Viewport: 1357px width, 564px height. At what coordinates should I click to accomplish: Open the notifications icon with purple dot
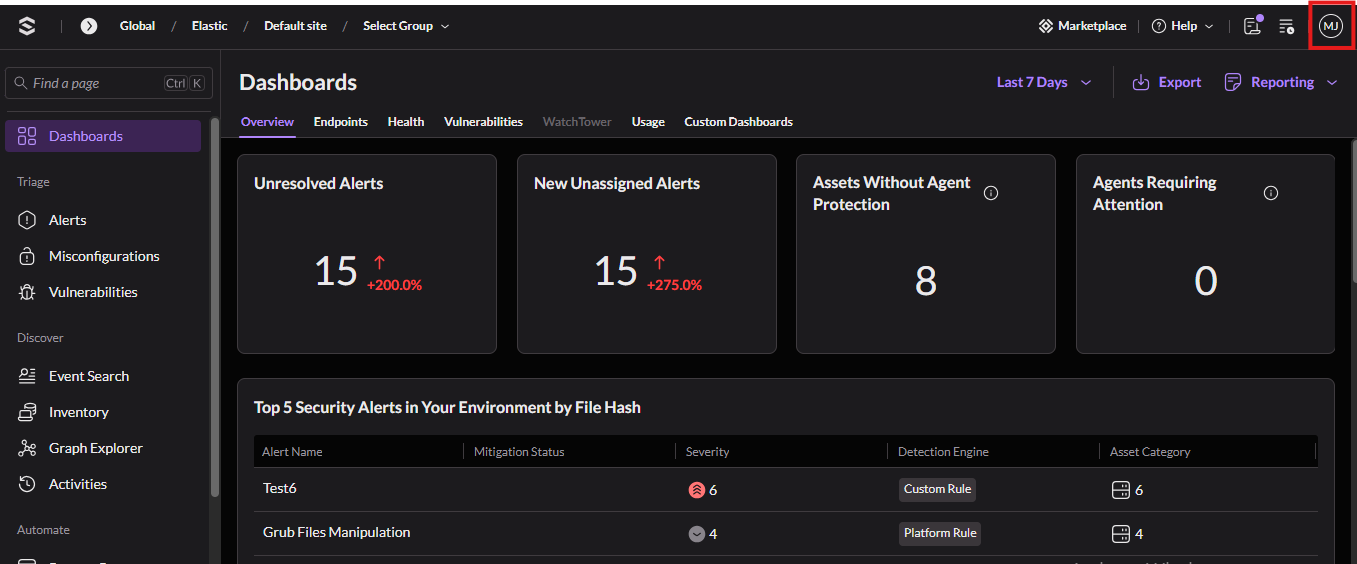coord(1252,26)
